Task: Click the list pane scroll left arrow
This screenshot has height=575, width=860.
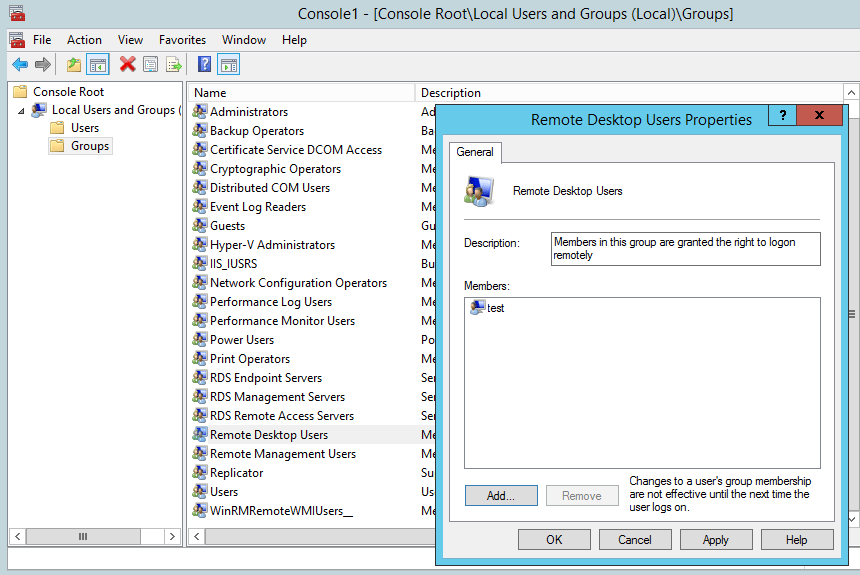Action: coord(197,536)
